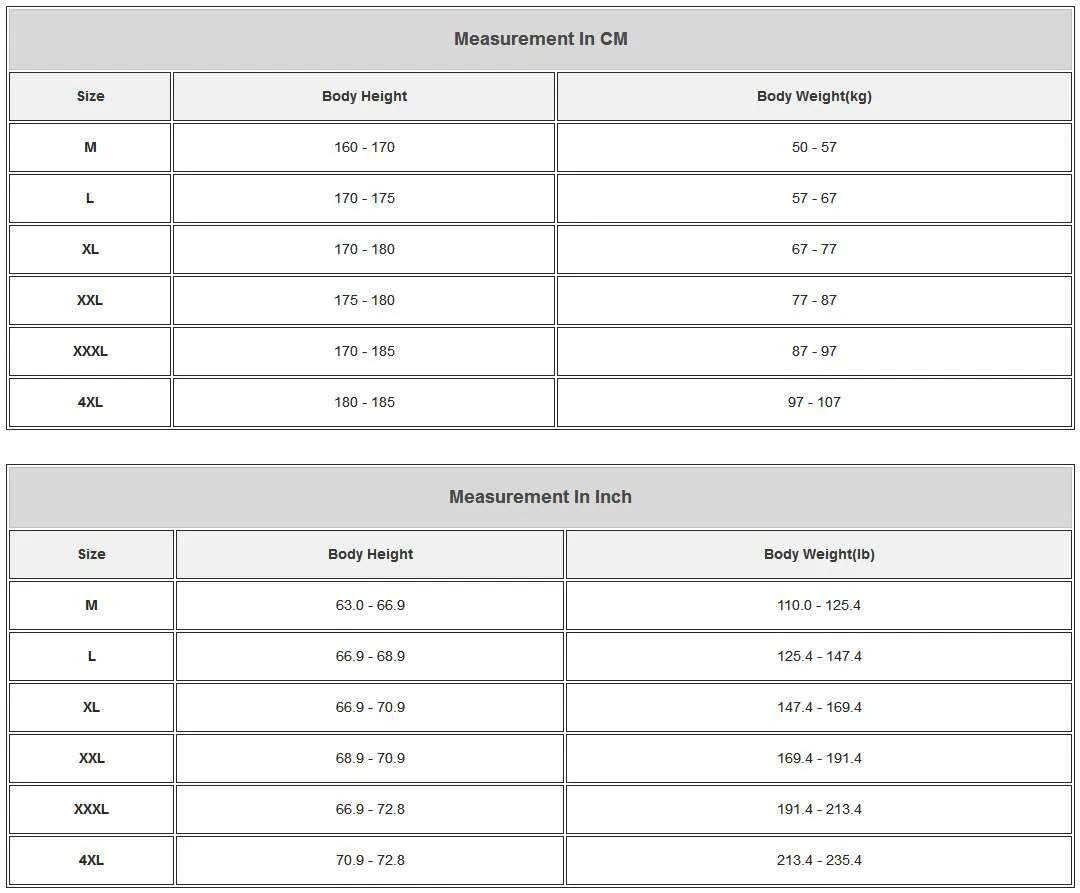Click the 63.0 - 66.9 height cell
Viewport: 1080px width, 893px height.
(370, 605)
